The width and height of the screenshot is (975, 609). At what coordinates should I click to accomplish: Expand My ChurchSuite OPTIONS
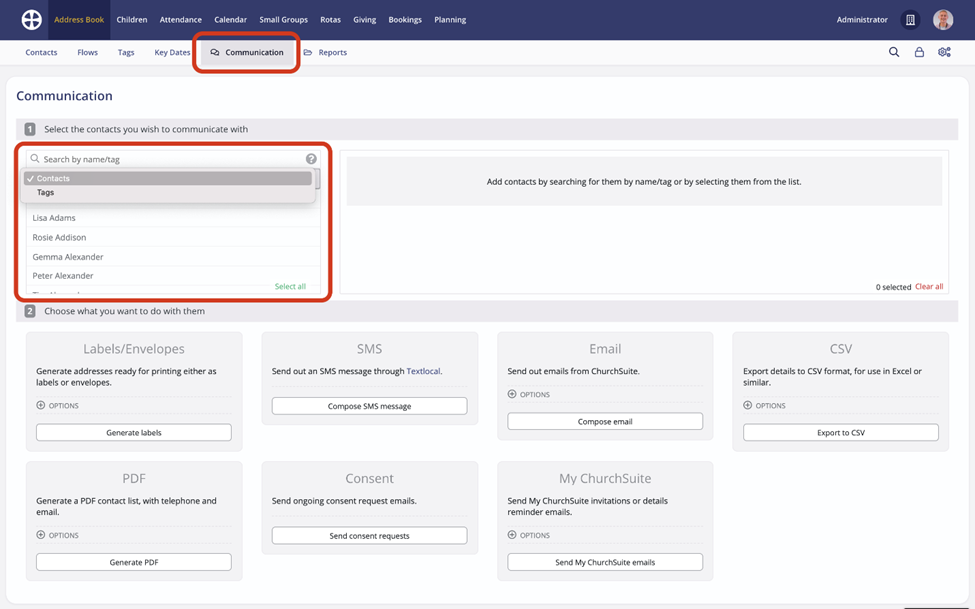point(529,535)
